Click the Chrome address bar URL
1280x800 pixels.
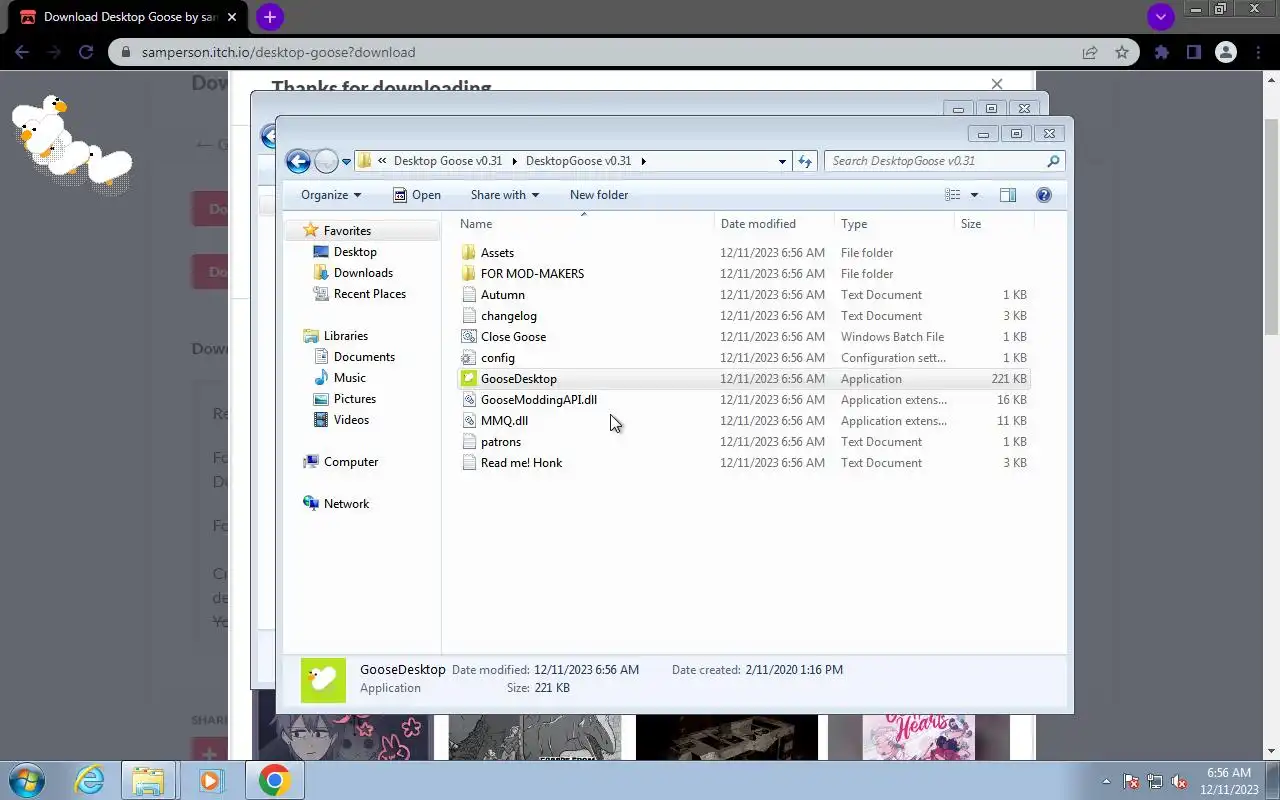pyautogui.click(x=278, y=52)
